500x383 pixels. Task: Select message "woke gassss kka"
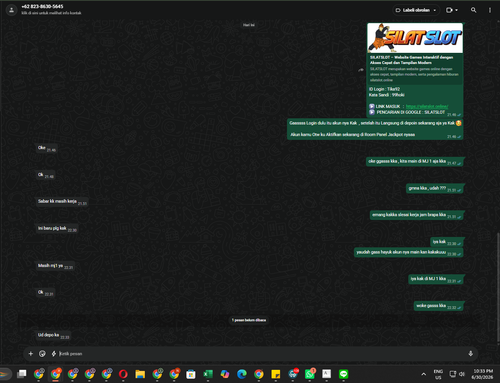[439, 306]
